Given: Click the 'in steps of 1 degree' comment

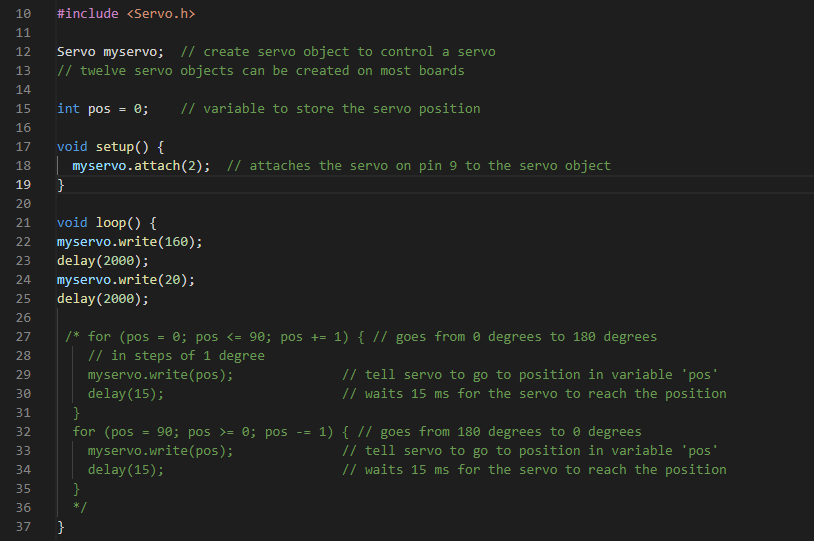Looking at the screenshot, I should [x=176, y=356].
